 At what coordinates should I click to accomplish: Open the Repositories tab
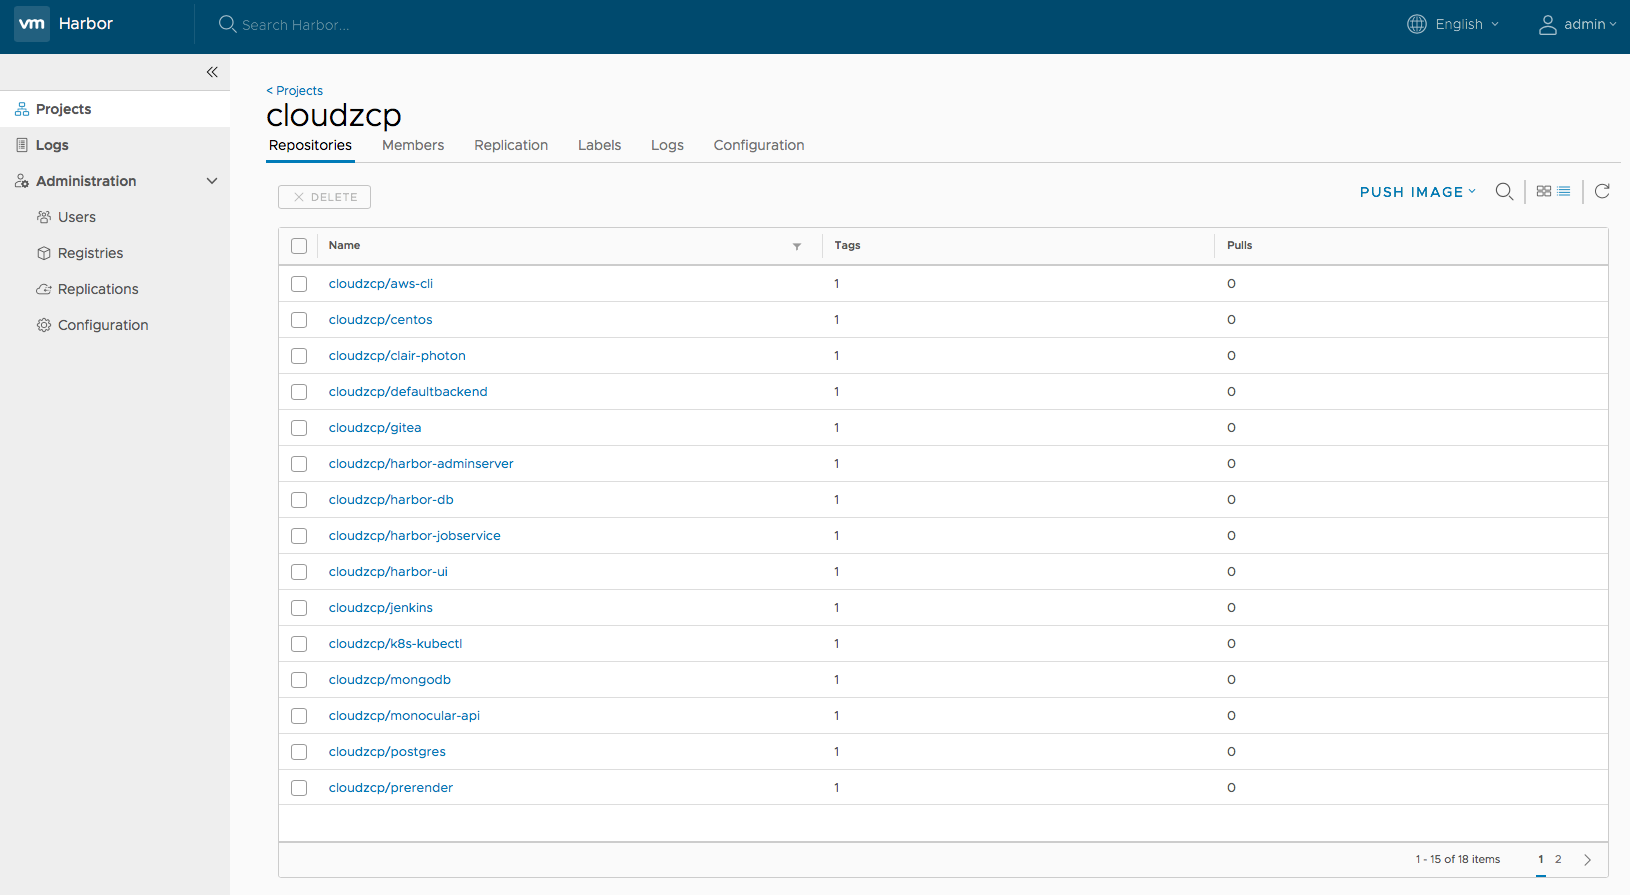(310, 145)
